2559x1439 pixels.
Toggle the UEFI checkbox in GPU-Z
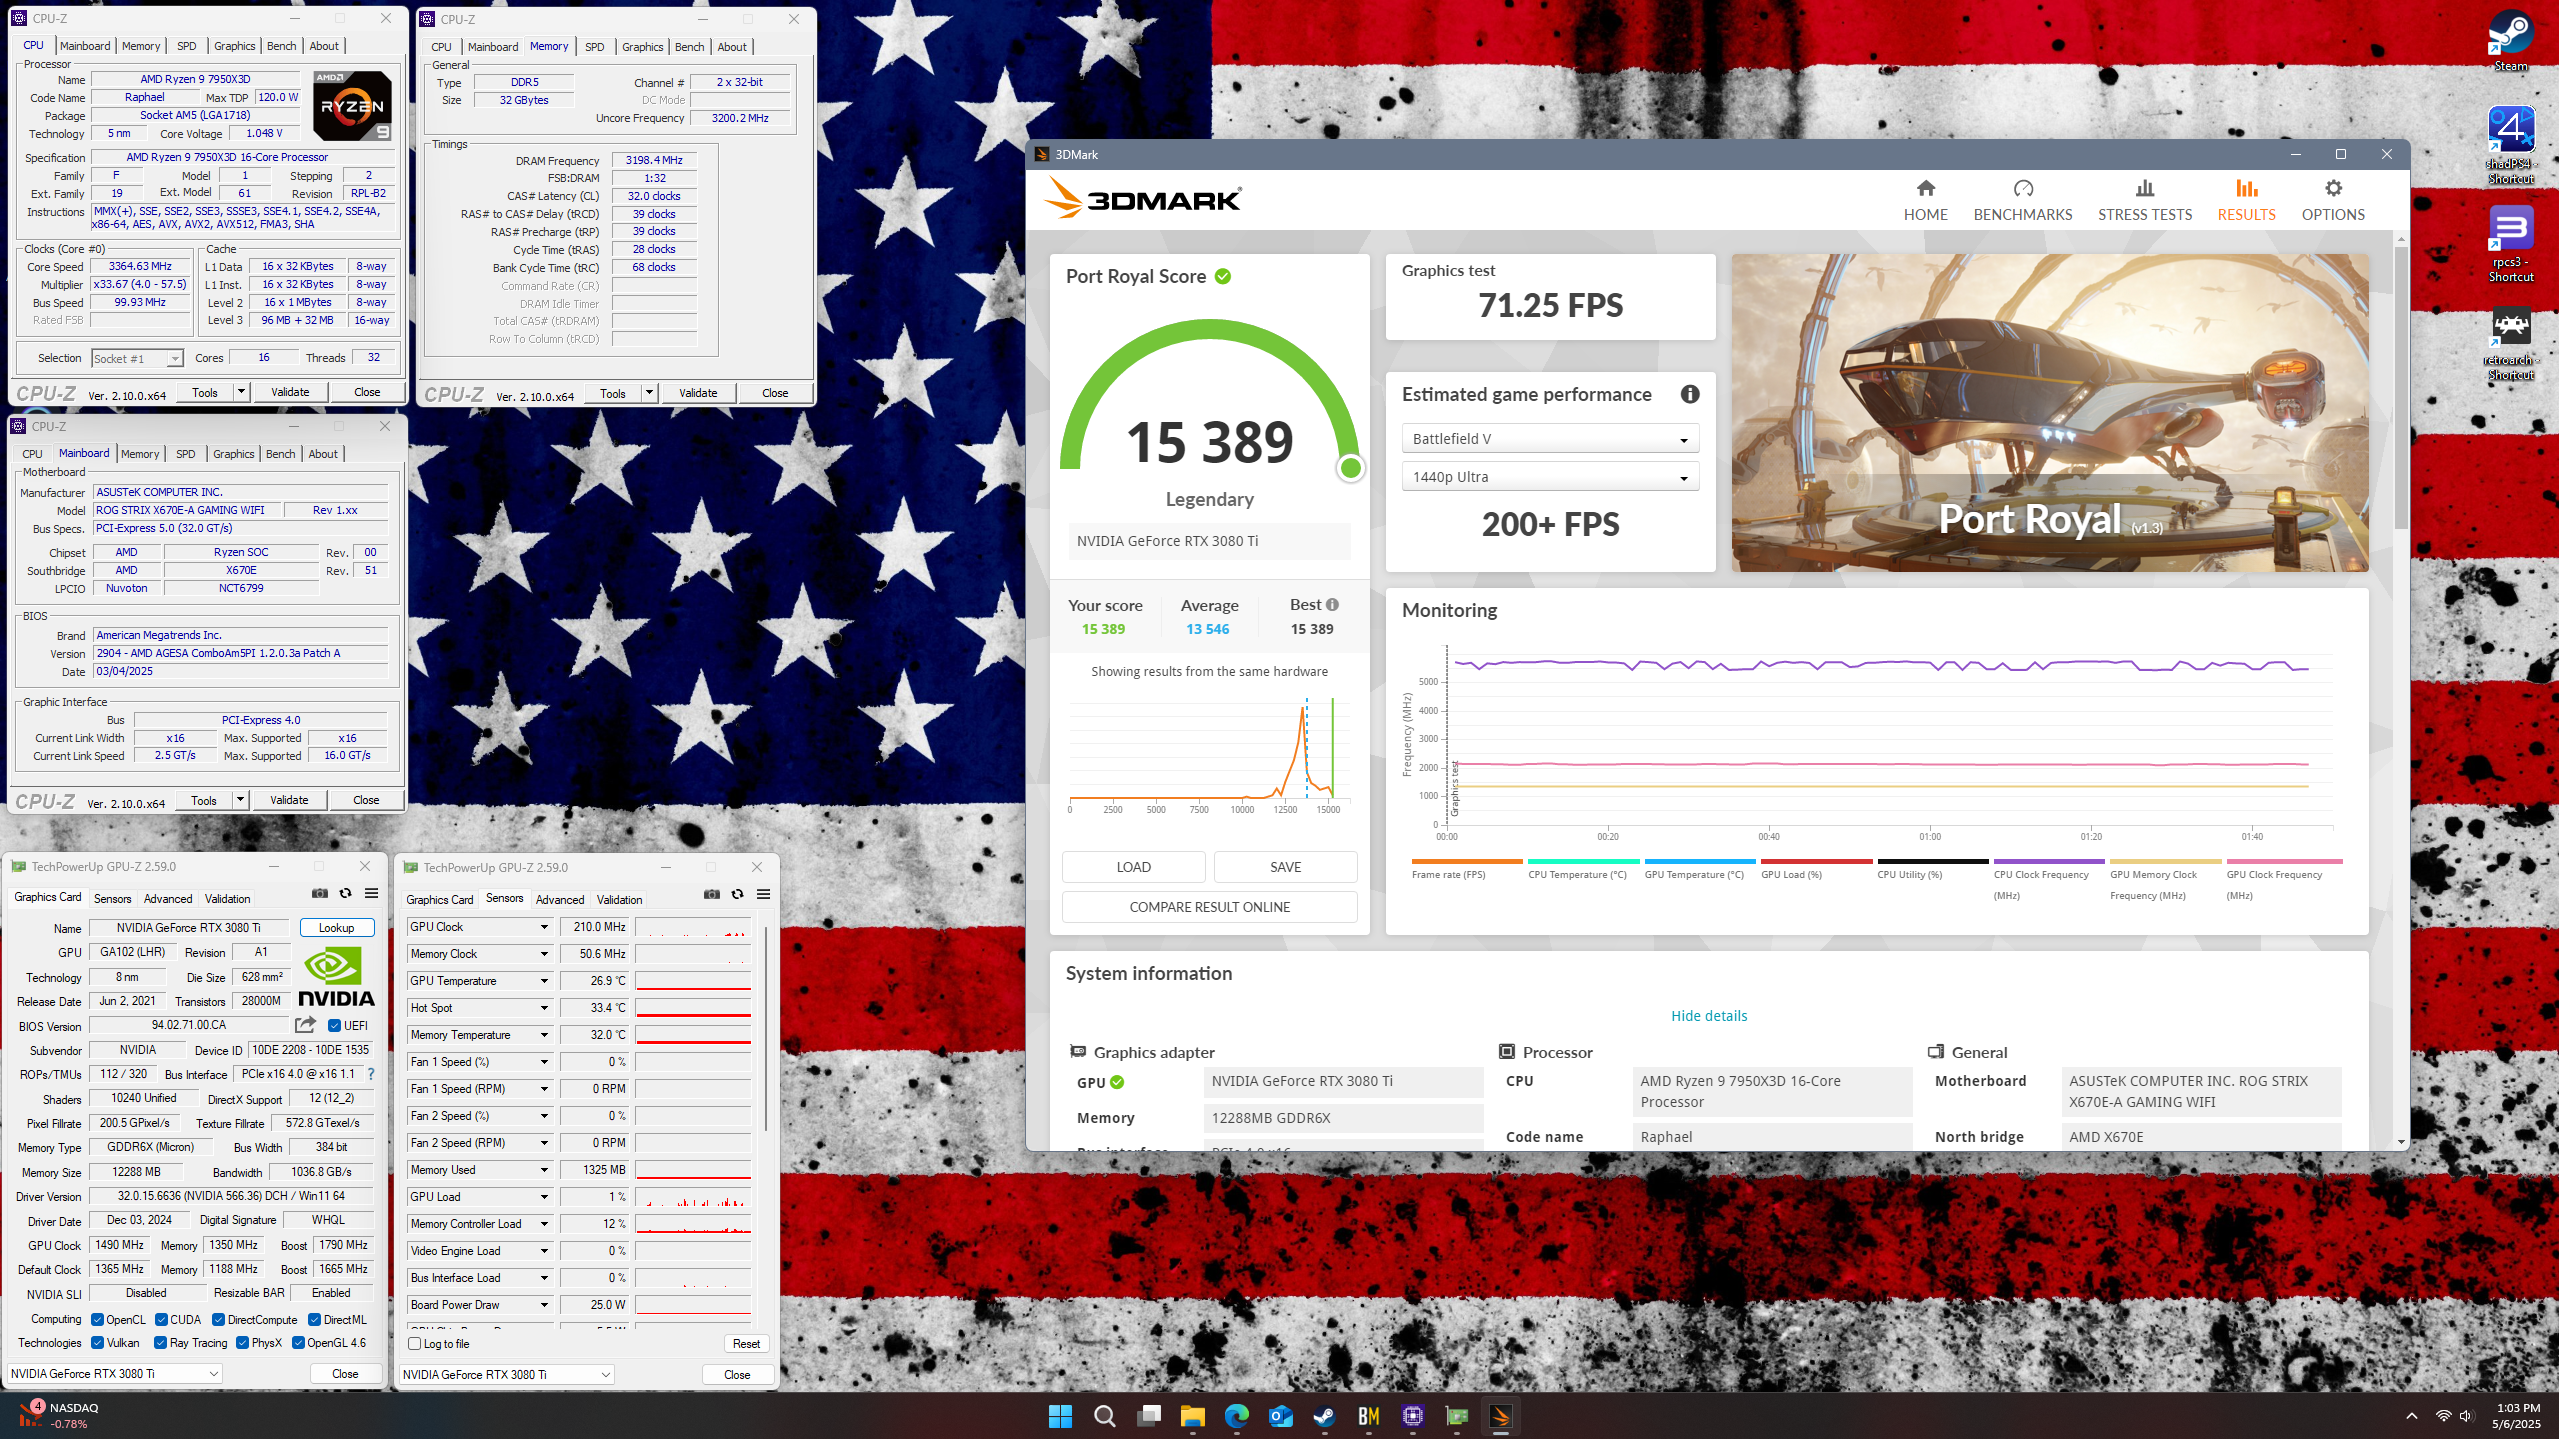coord(334,1025)
